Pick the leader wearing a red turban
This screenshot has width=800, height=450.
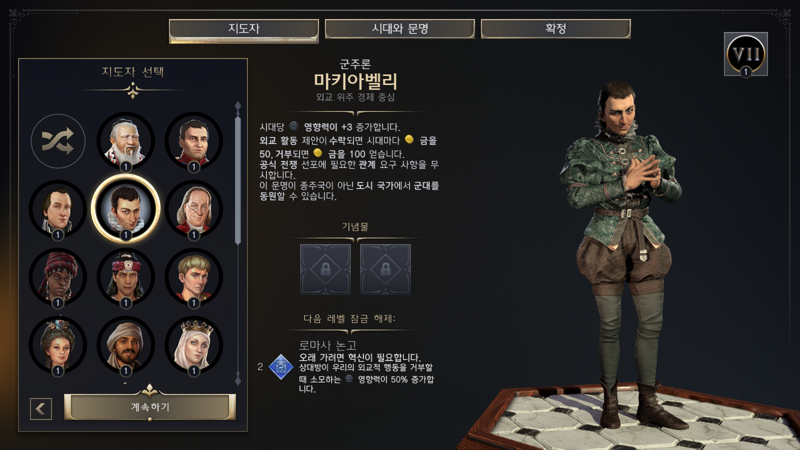pos(58,278)
